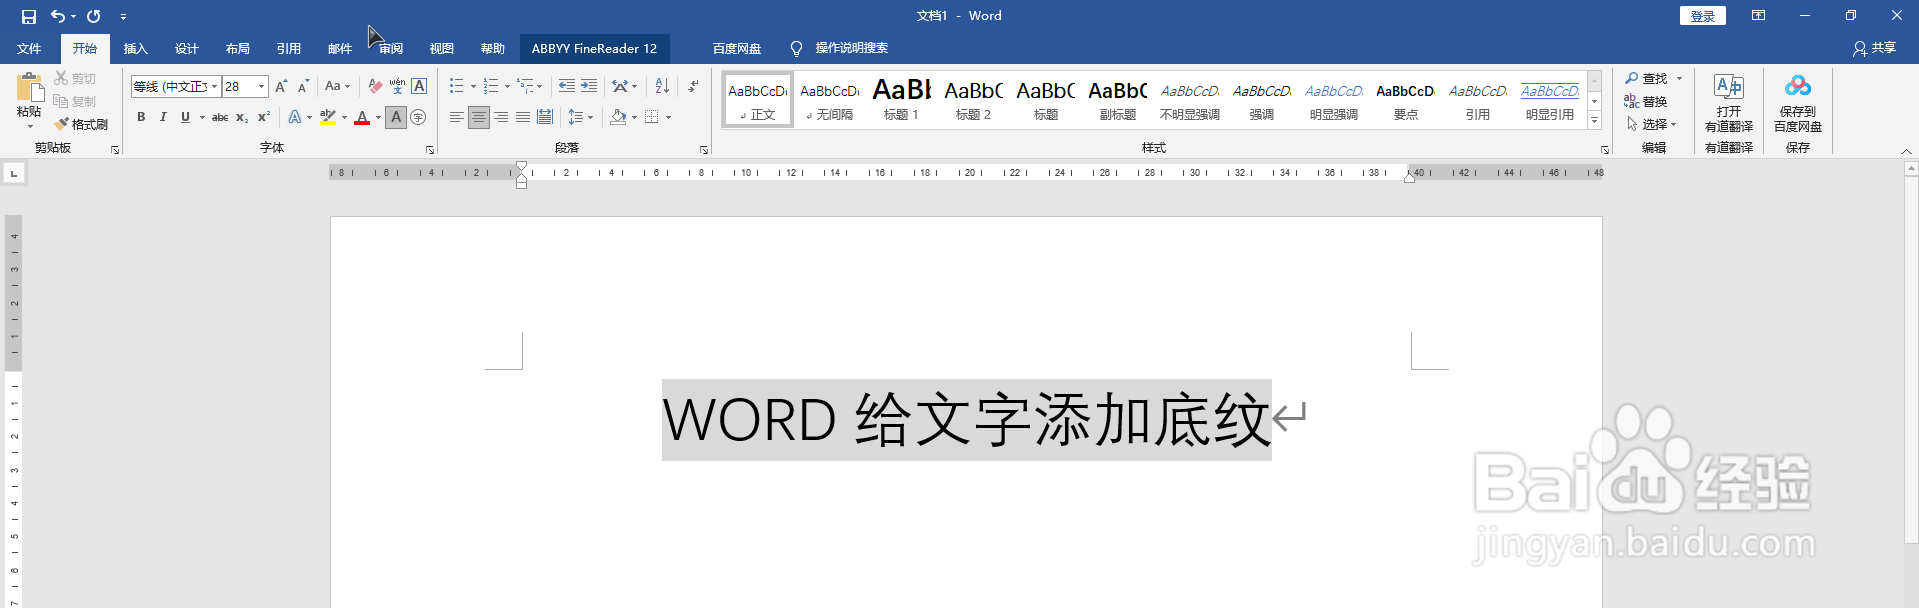Shrink font size with the smaller A icon
This screenshot has height=608, width=1919.
tap(303, 86)
